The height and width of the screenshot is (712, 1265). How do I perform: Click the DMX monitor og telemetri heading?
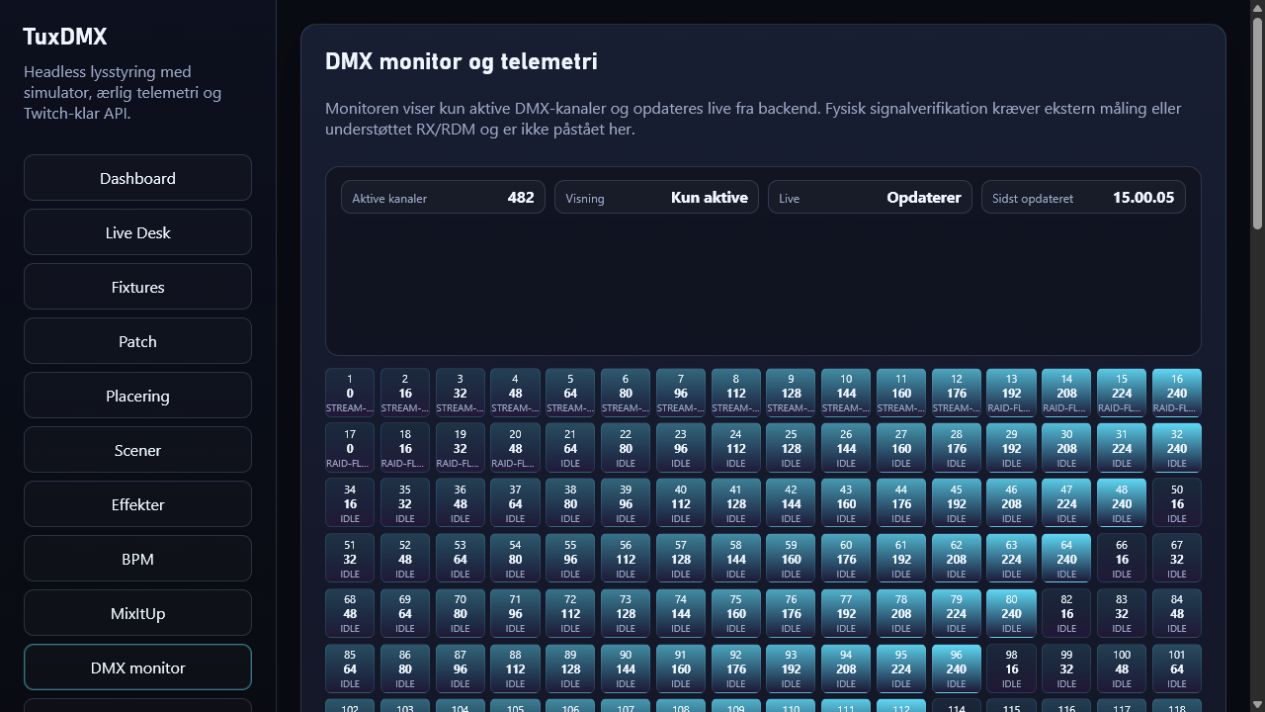[x=461, y=62]
